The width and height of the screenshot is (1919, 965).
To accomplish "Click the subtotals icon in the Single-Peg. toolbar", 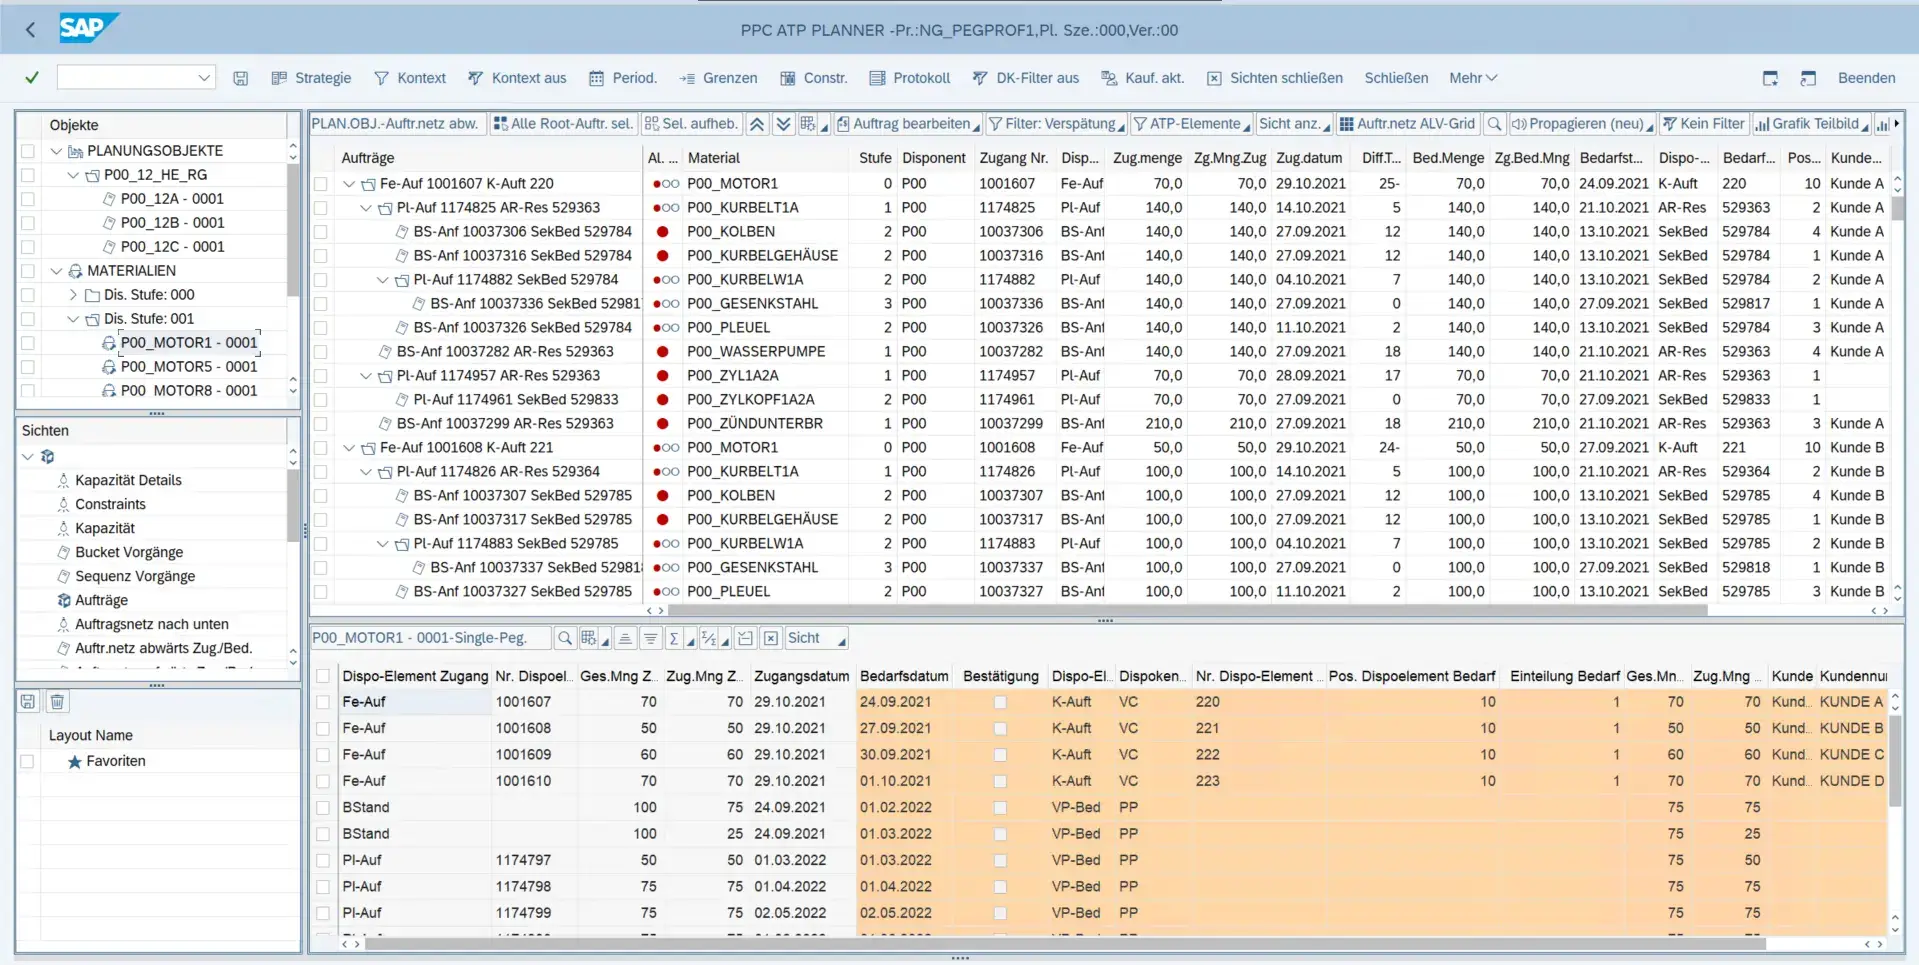I will pos(713,638).
